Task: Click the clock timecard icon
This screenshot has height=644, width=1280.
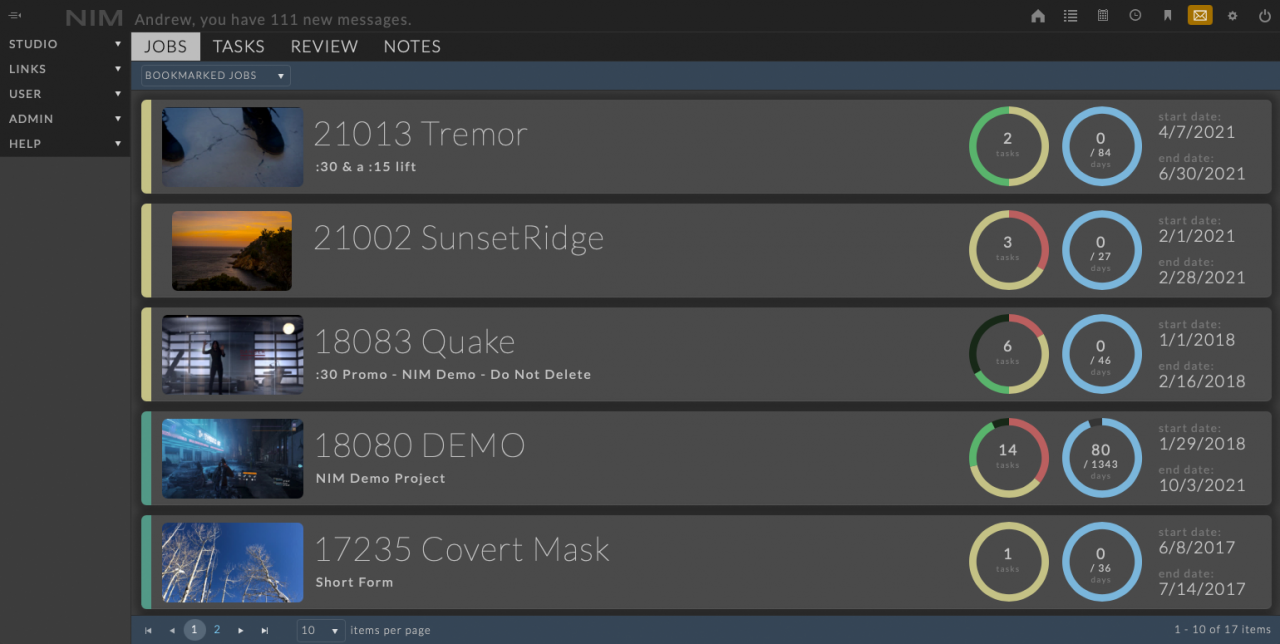Action: pyautogui.click(x=1135, y=16)
